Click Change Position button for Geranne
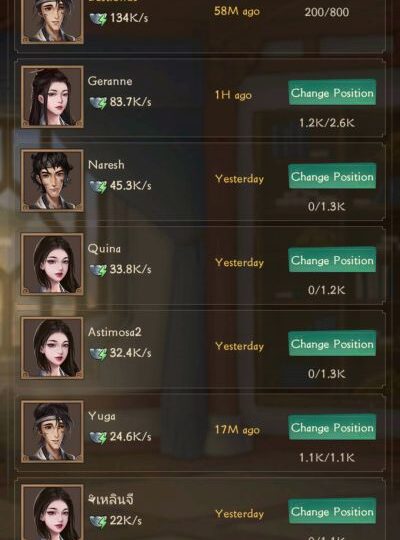 pyautogui.click(x=332, y=92)
